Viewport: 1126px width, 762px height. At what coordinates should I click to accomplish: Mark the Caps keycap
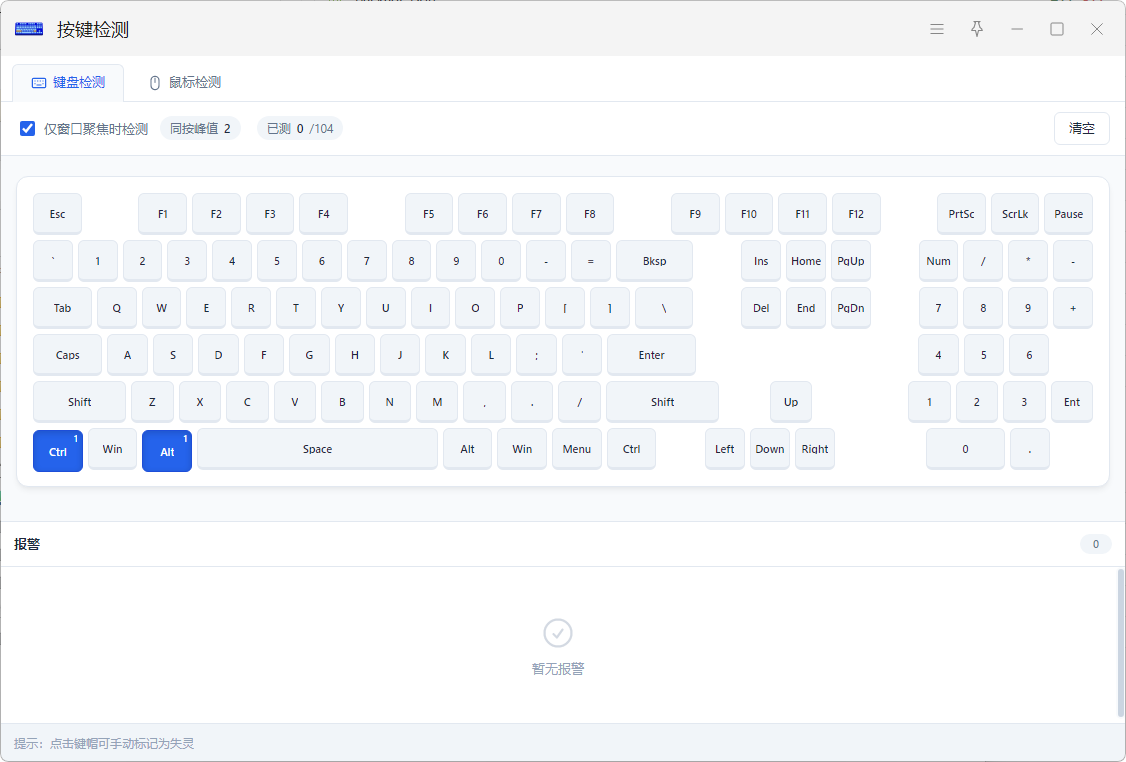(68, 355)
